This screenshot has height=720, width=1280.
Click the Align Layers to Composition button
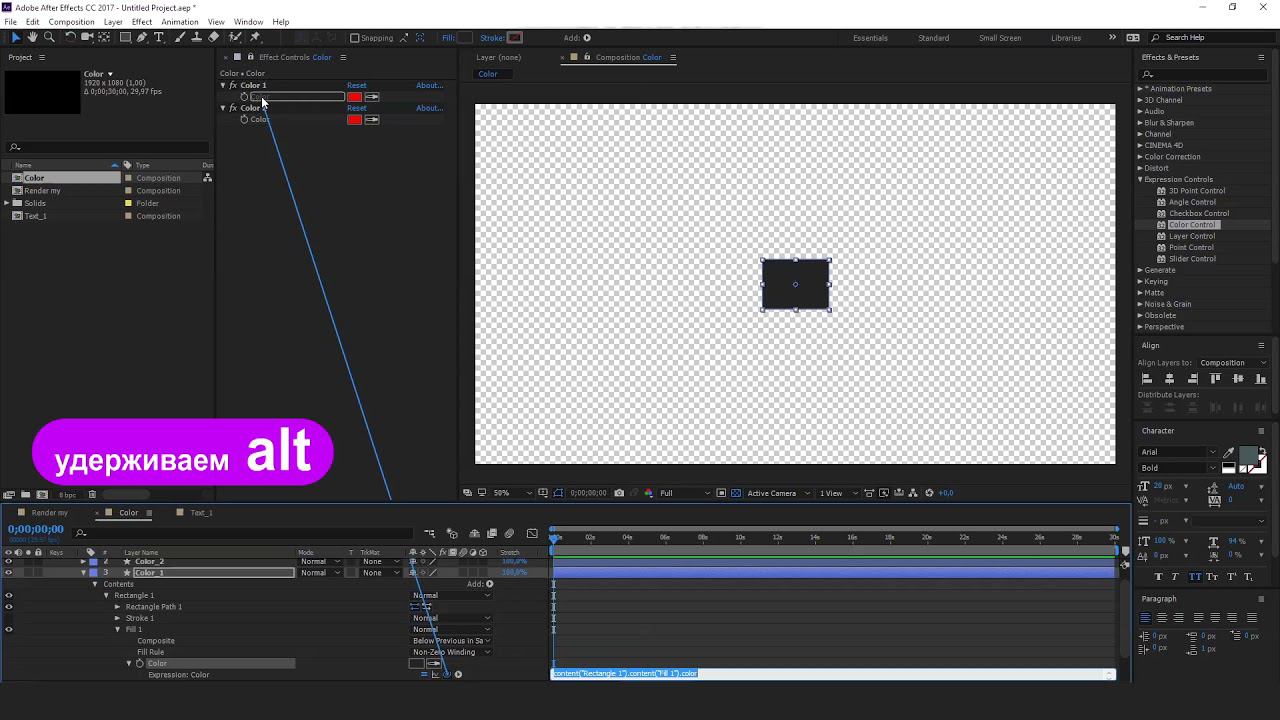coord(1232,363)
